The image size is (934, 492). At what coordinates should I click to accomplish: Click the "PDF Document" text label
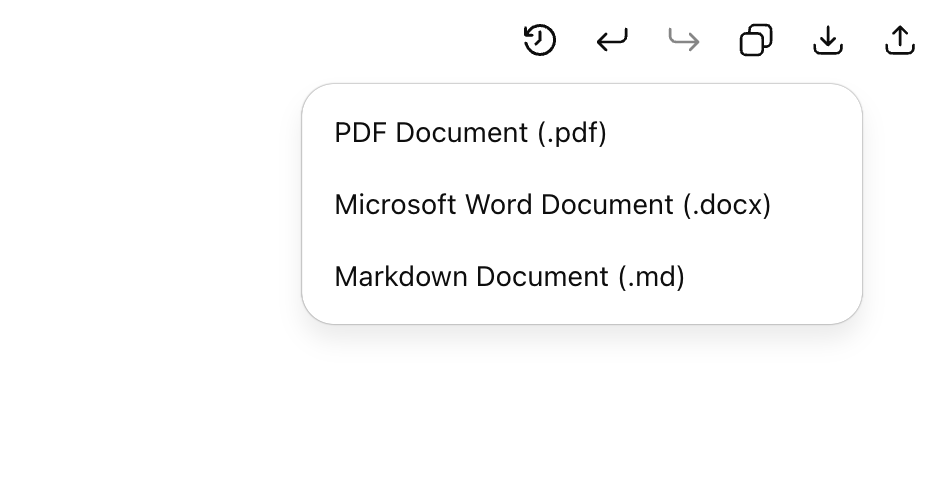pyautogui.click(x=431, y=132)
